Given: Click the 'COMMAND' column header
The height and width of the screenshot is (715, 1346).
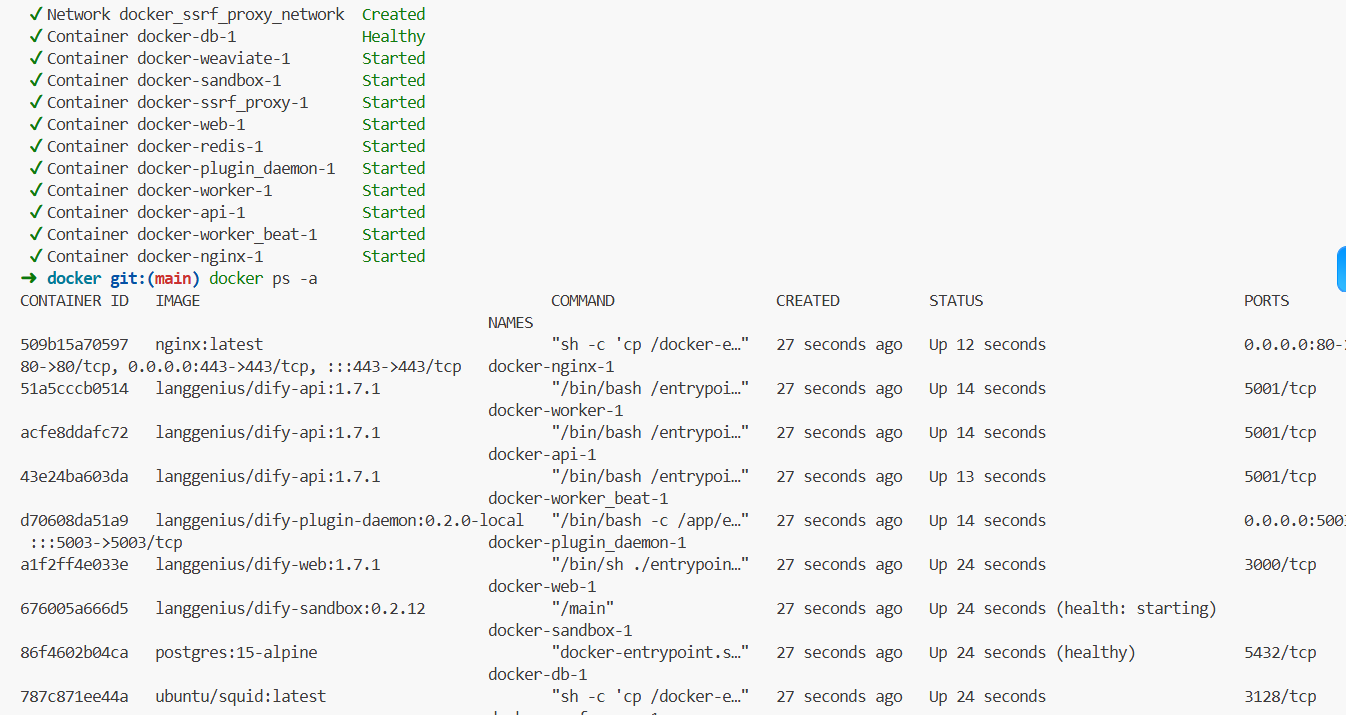Looking at the screenshot, I should [582, 301].
